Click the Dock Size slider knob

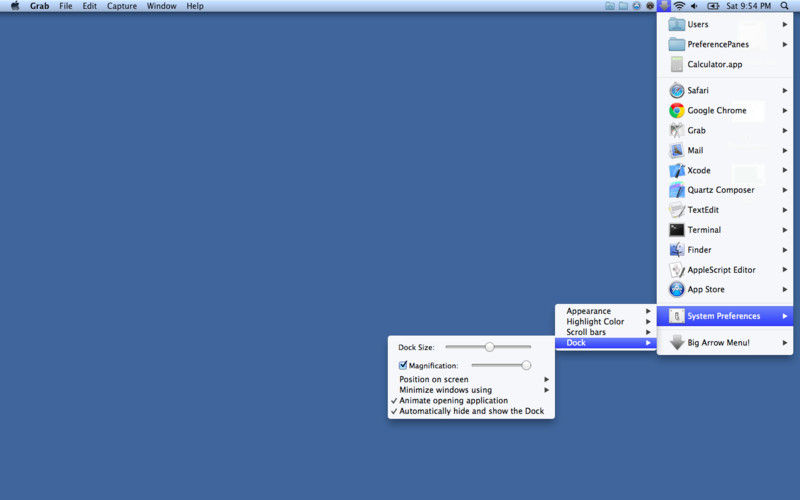(489, 347)
